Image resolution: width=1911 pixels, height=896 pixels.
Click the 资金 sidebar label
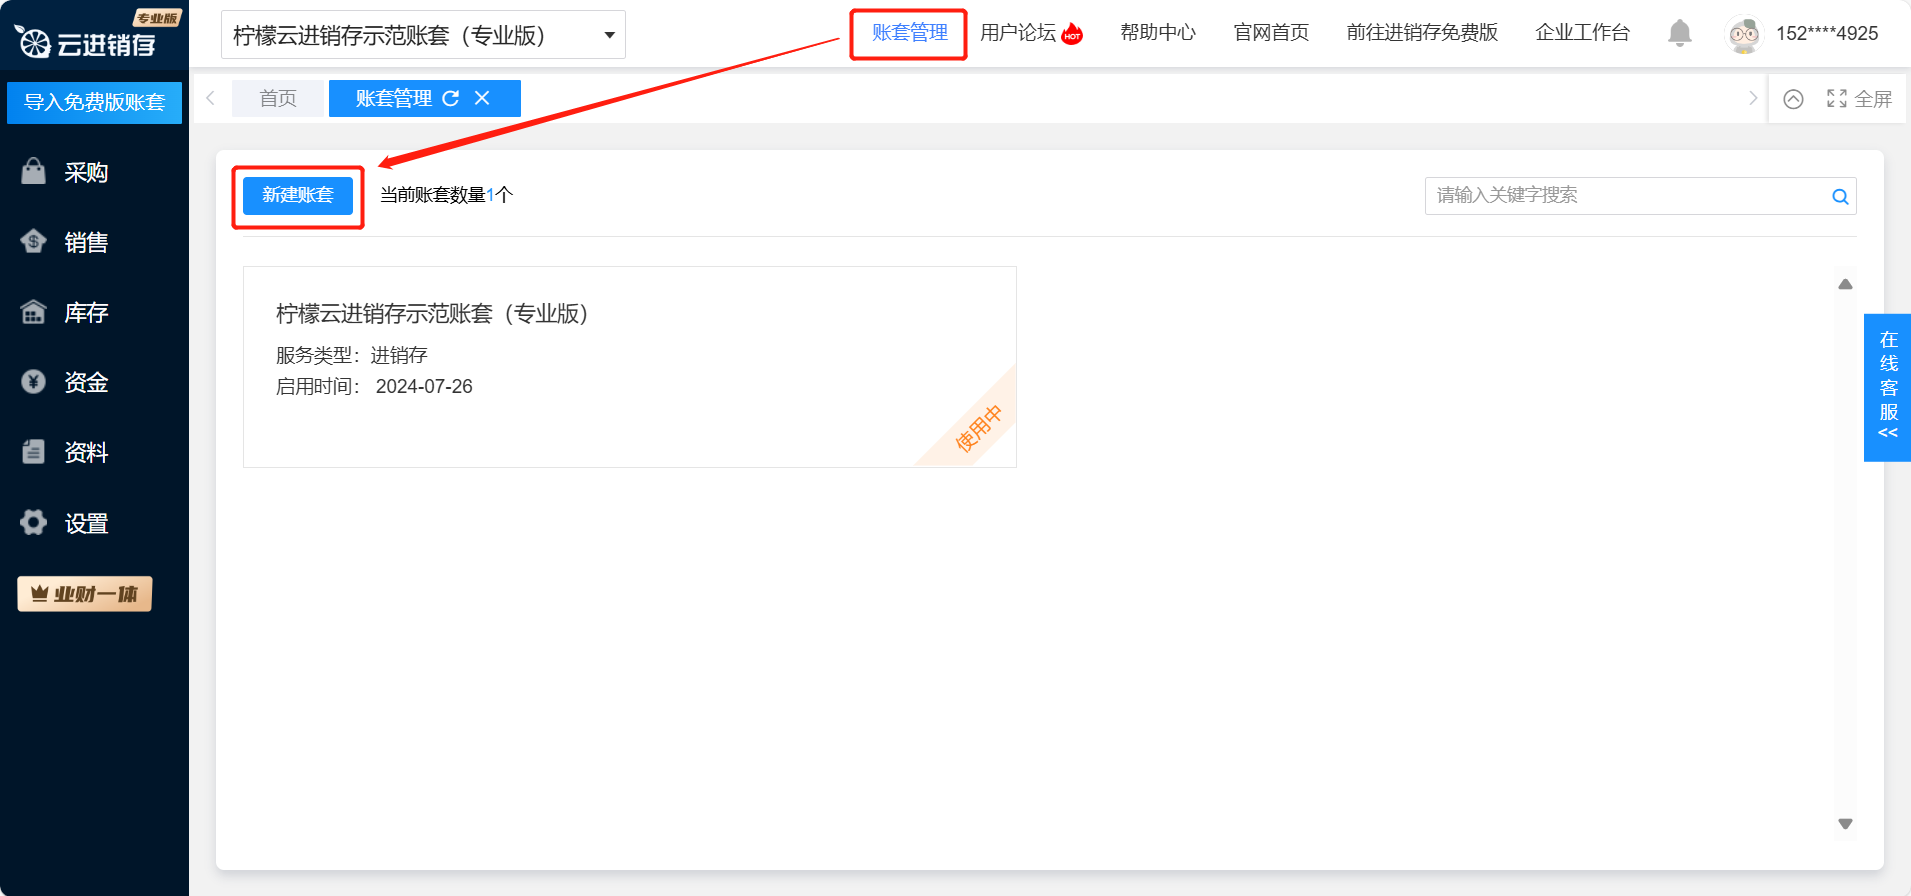[86, 383]
